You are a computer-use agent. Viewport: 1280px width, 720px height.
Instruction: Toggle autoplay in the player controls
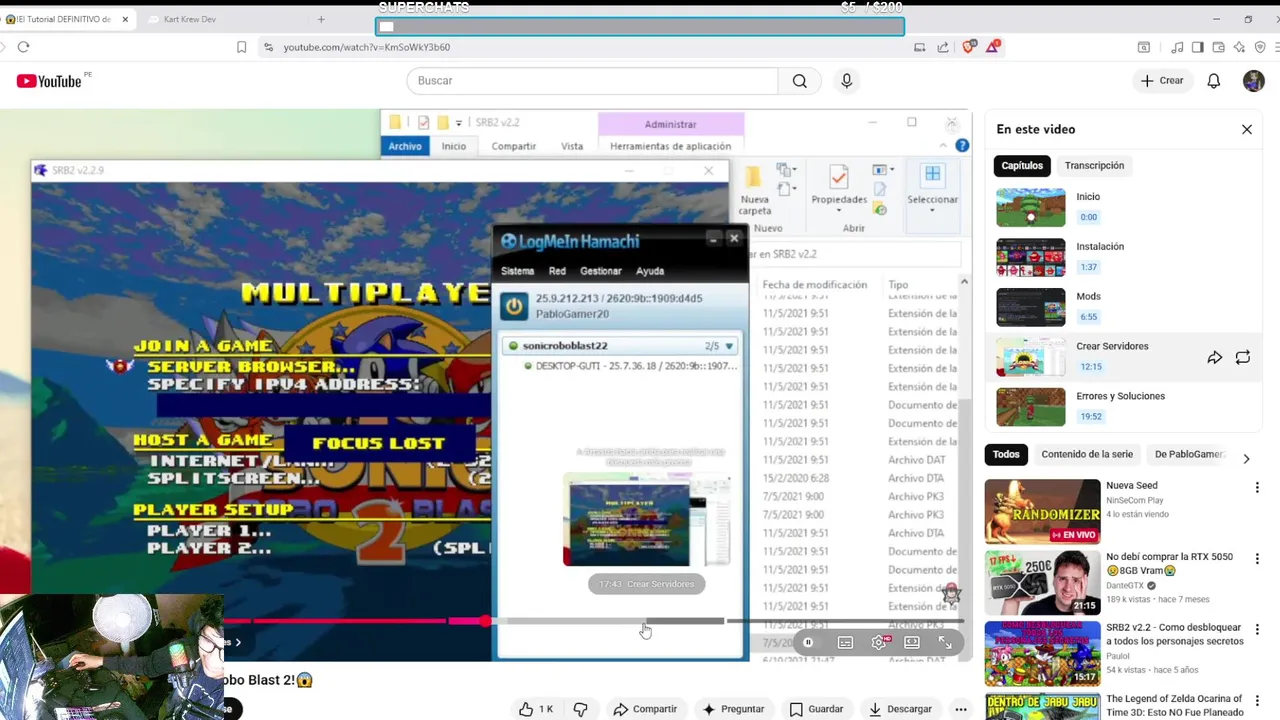coord(808,643)
